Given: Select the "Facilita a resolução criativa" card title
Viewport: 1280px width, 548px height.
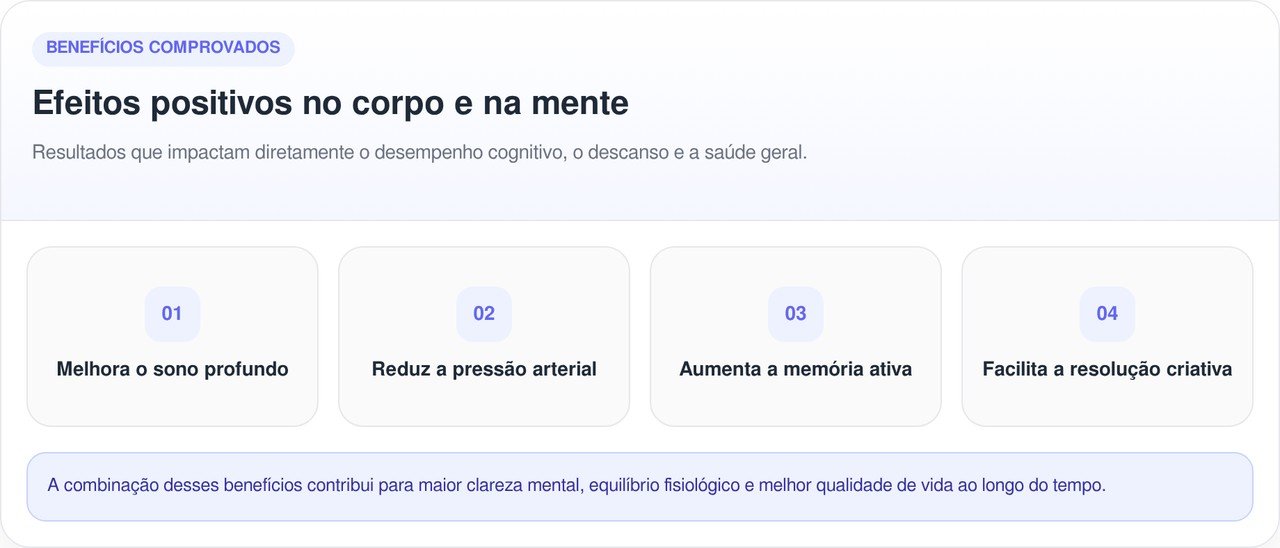Looking at the screenshot, I should (x=1107, y=369).
